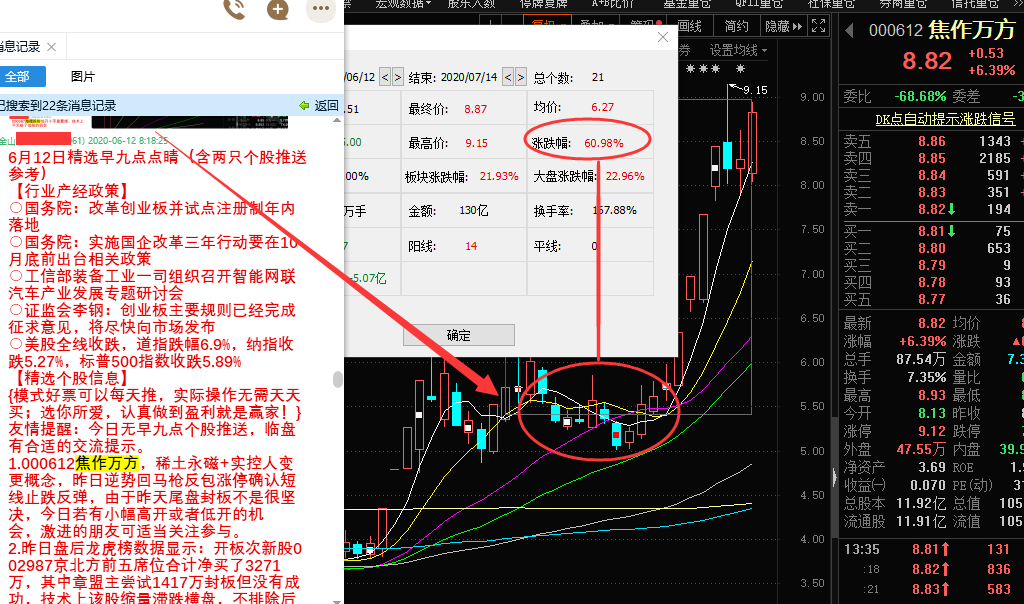Open the more options ellipsis in the chat header
1024x604 pixels.
tap(321, 8)
